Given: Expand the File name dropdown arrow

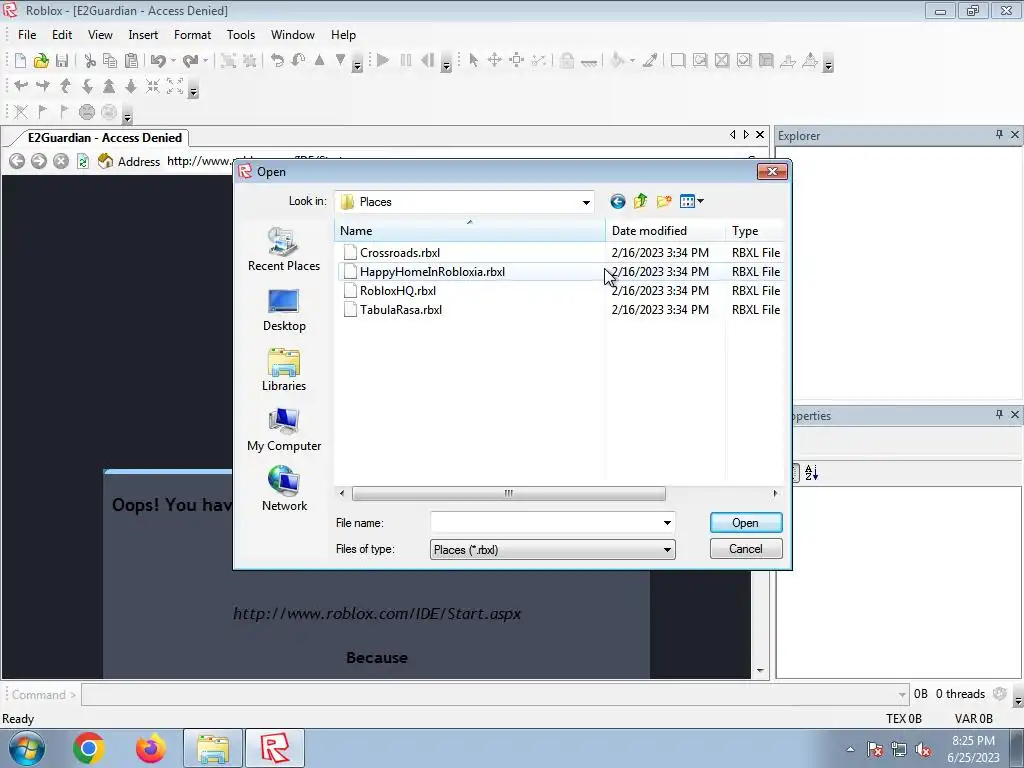Looking at the screenshot, I should [x=667, y=522].
